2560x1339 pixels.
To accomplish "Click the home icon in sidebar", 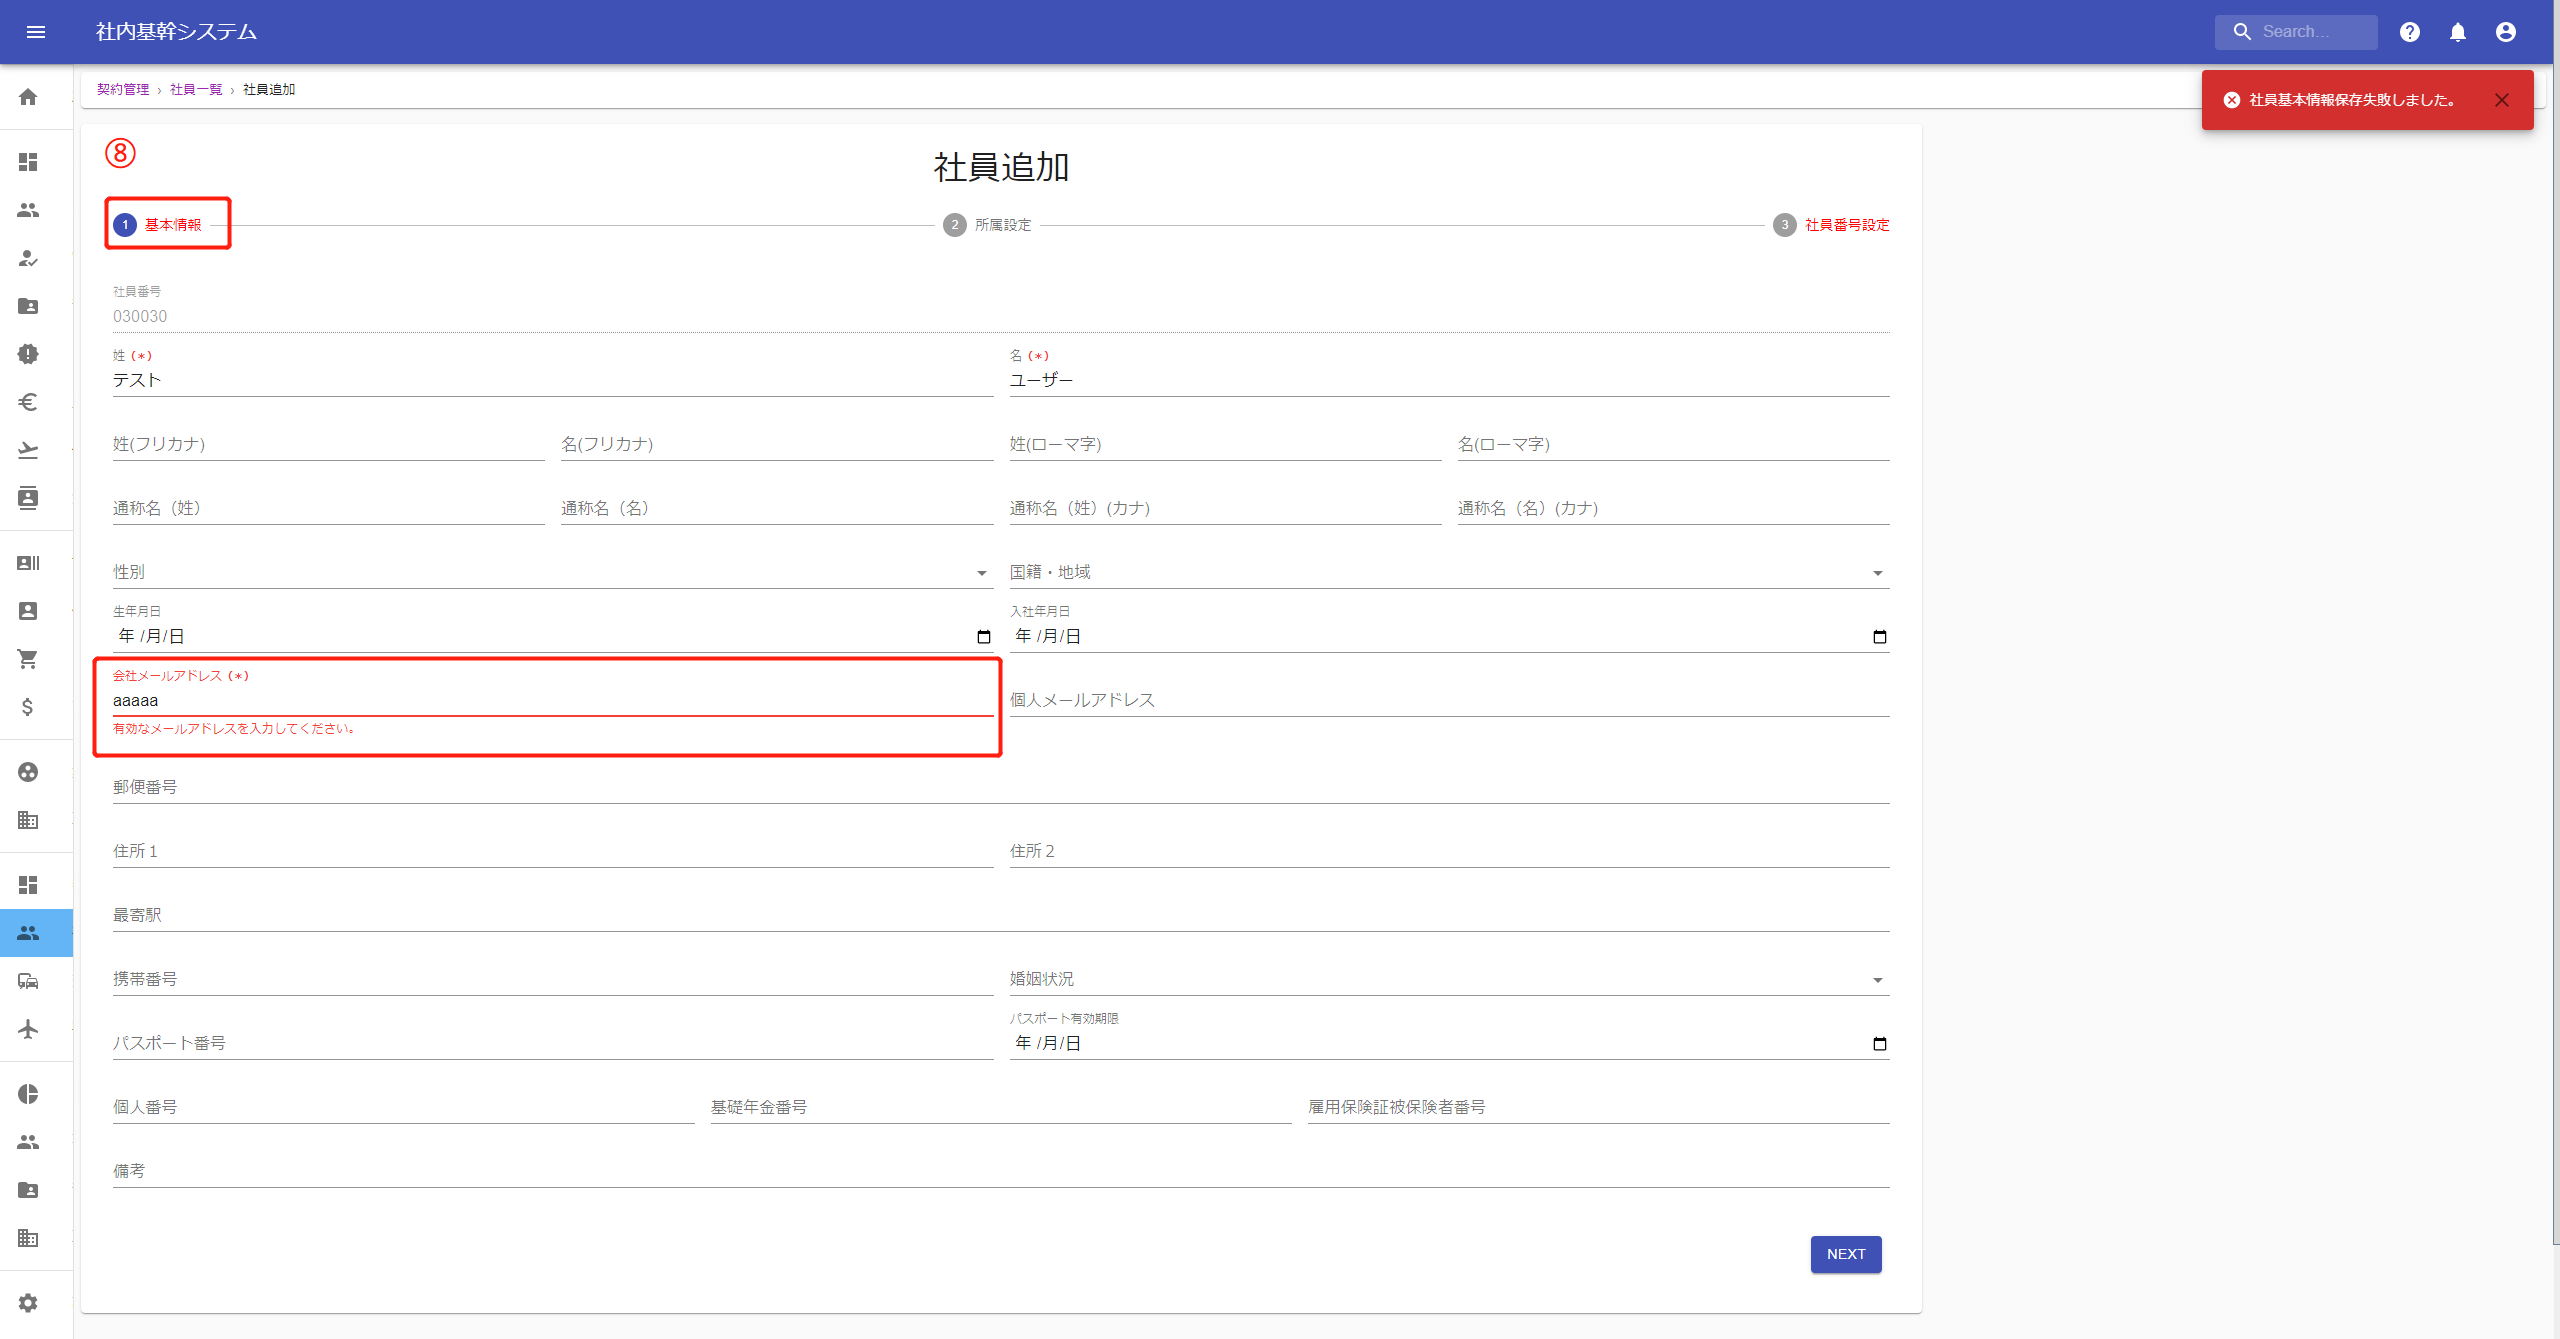I will [28, 97].
